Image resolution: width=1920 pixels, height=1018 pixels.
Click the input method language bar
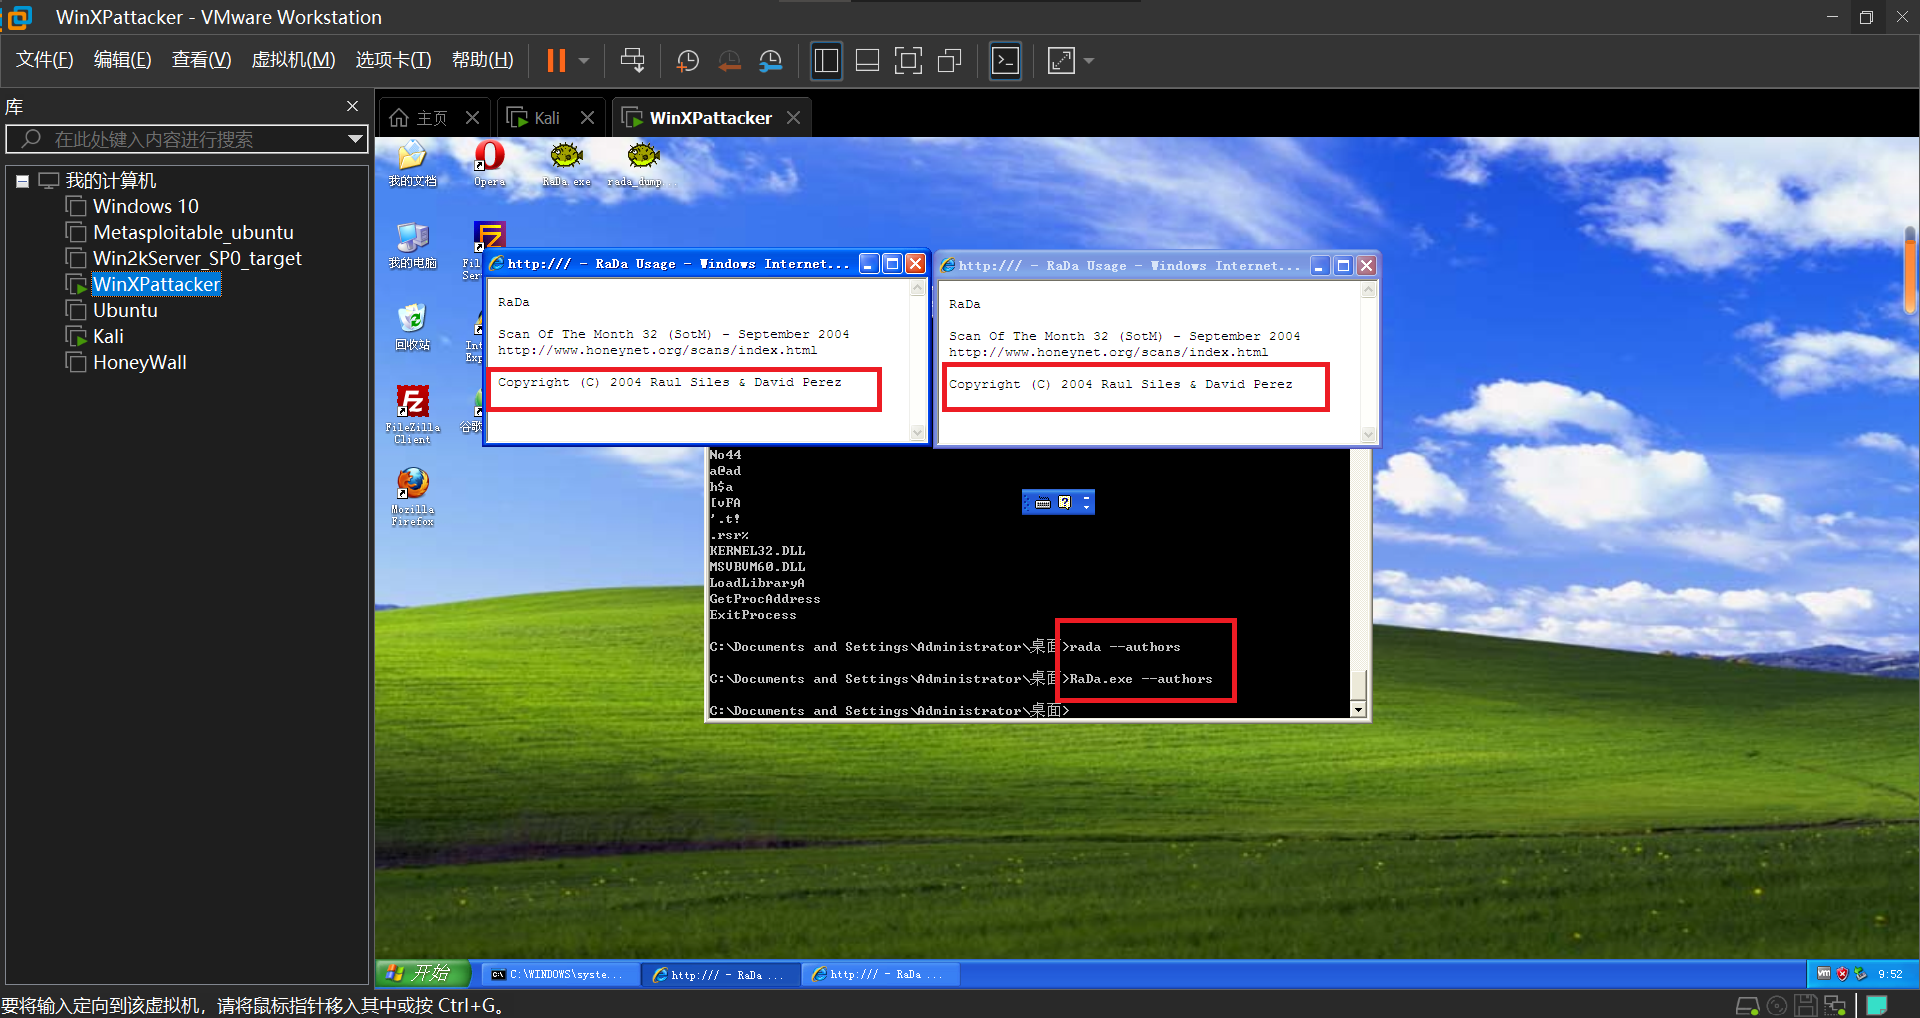(1058, 502)
